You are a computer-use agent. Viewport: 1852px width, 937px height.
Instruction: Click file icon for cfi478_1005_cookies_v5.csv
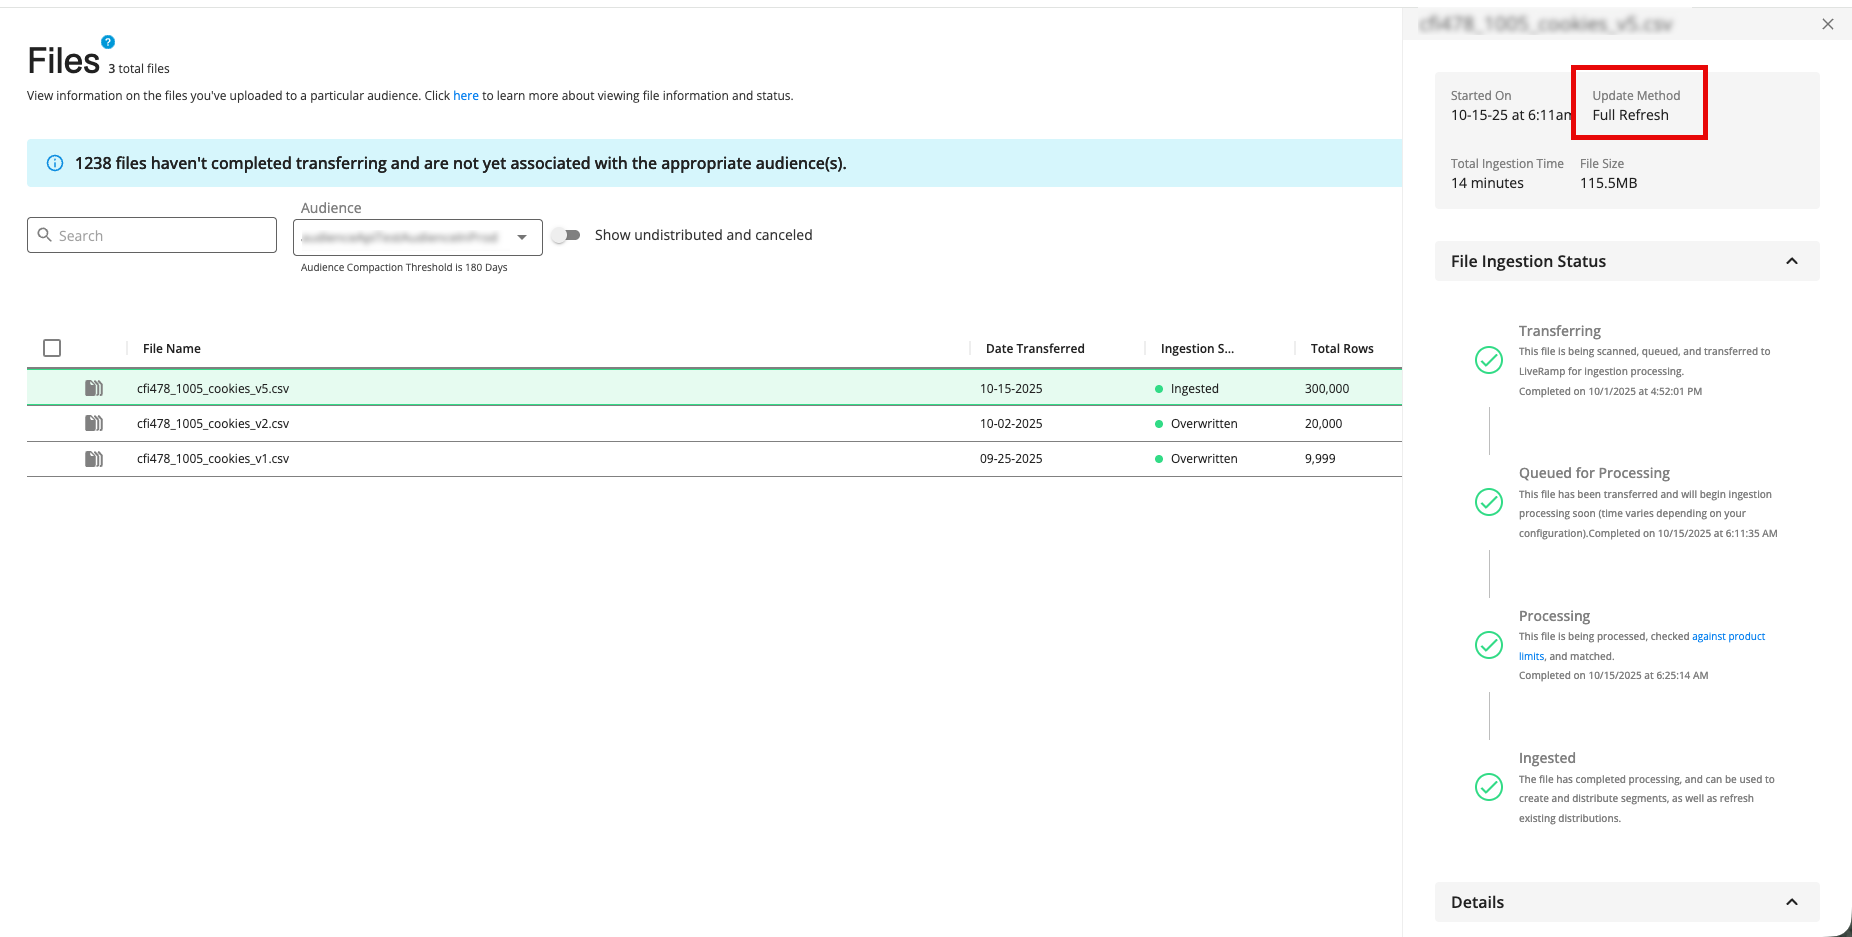coord(94,388)
